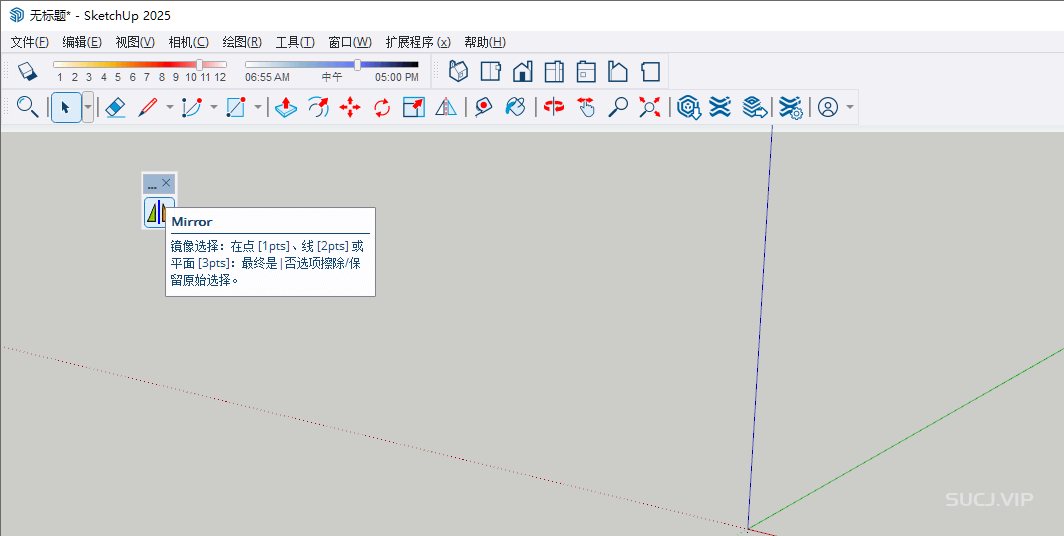Click the Flip tool in main toolbar
Screen dimensions: 1064x536
446,107
